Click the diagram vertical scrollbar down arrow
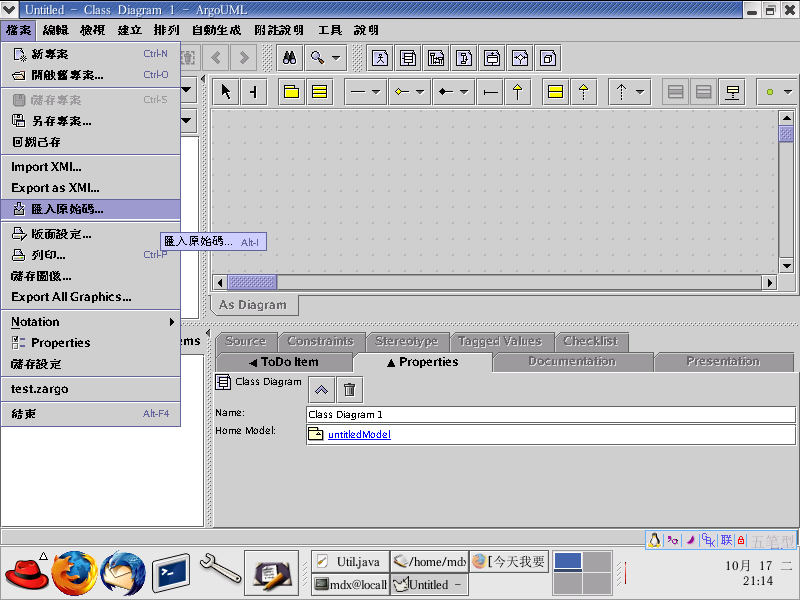Screen dimensions: 800x600 tap(786, 265)
